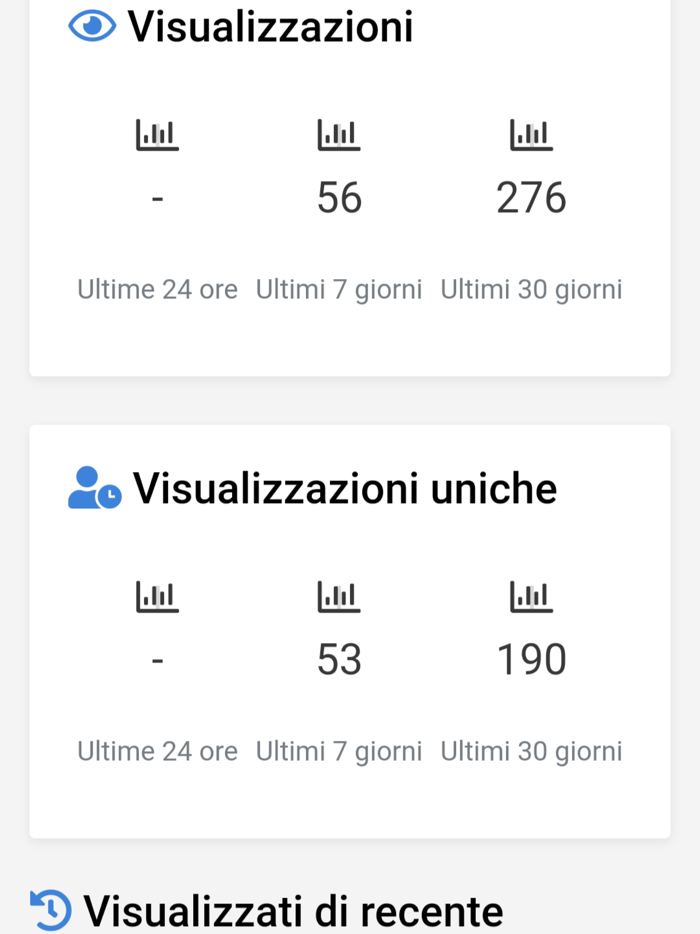Click Ultime 24 ore label under Visualizzazioni uniche
The width and height of the screenshot is (700, 934).
[x=157, y=752]
